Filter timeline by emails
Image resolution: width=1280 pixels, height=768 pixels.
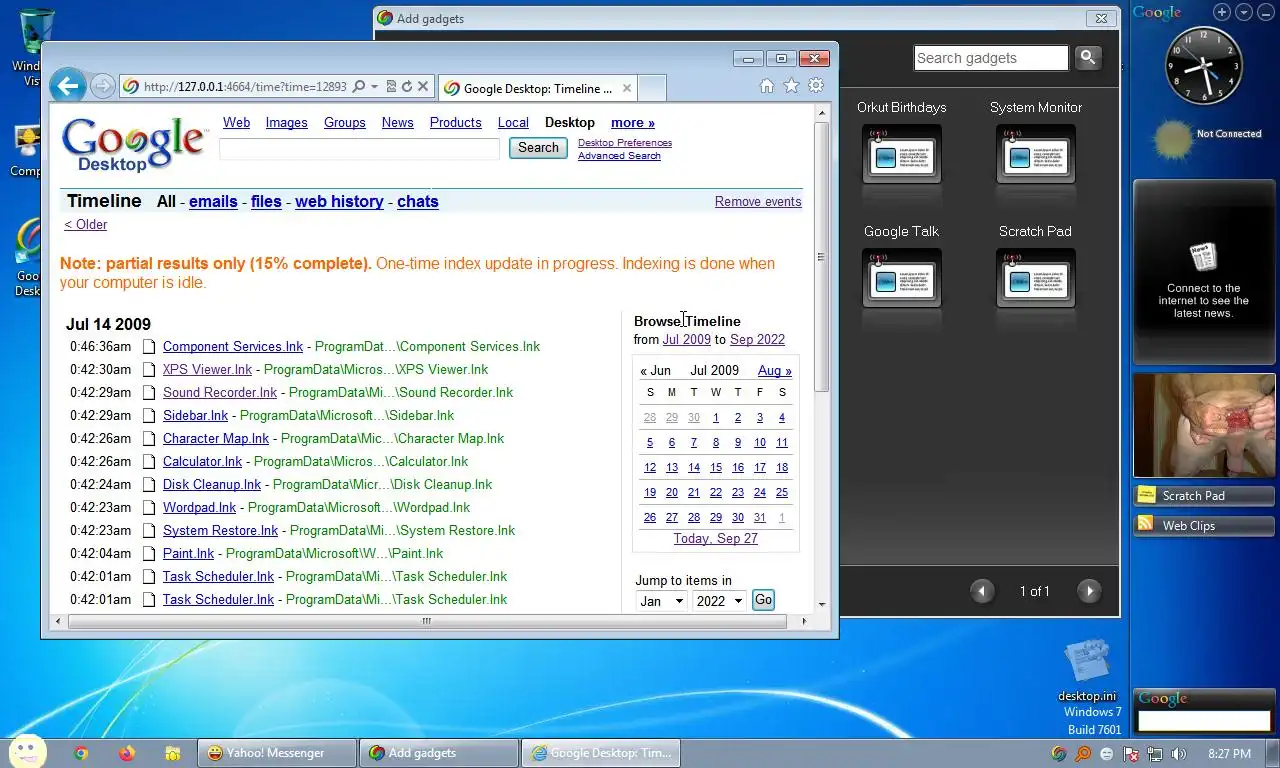(x=213, y=201)
